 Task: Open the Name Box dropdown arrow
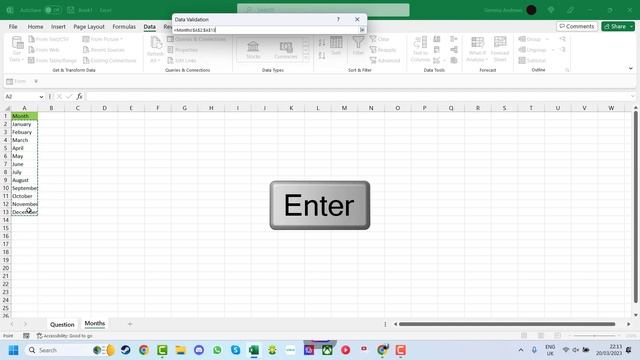coord(41,97)
